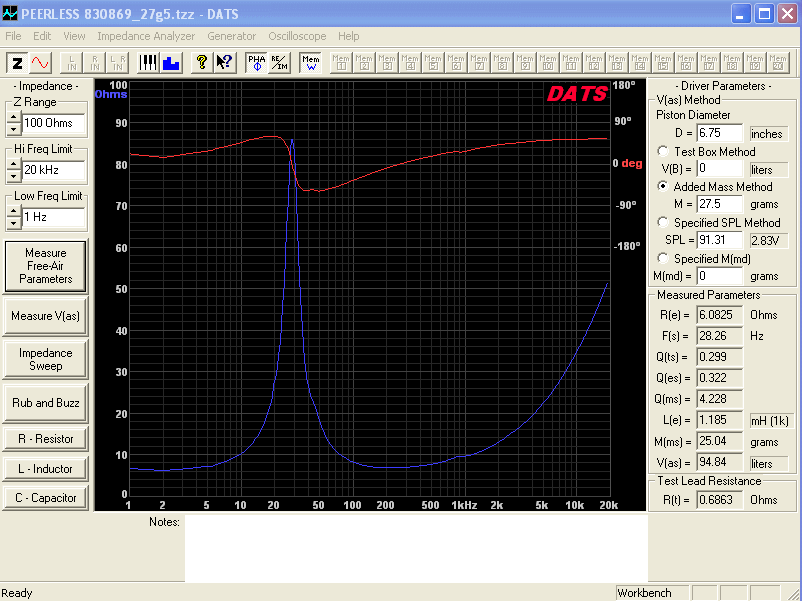The width and height of the screenshot is (802, 601).
Task: Run the Rub and Buzz test
Action: pyautogui.click(x=46, y=403)
